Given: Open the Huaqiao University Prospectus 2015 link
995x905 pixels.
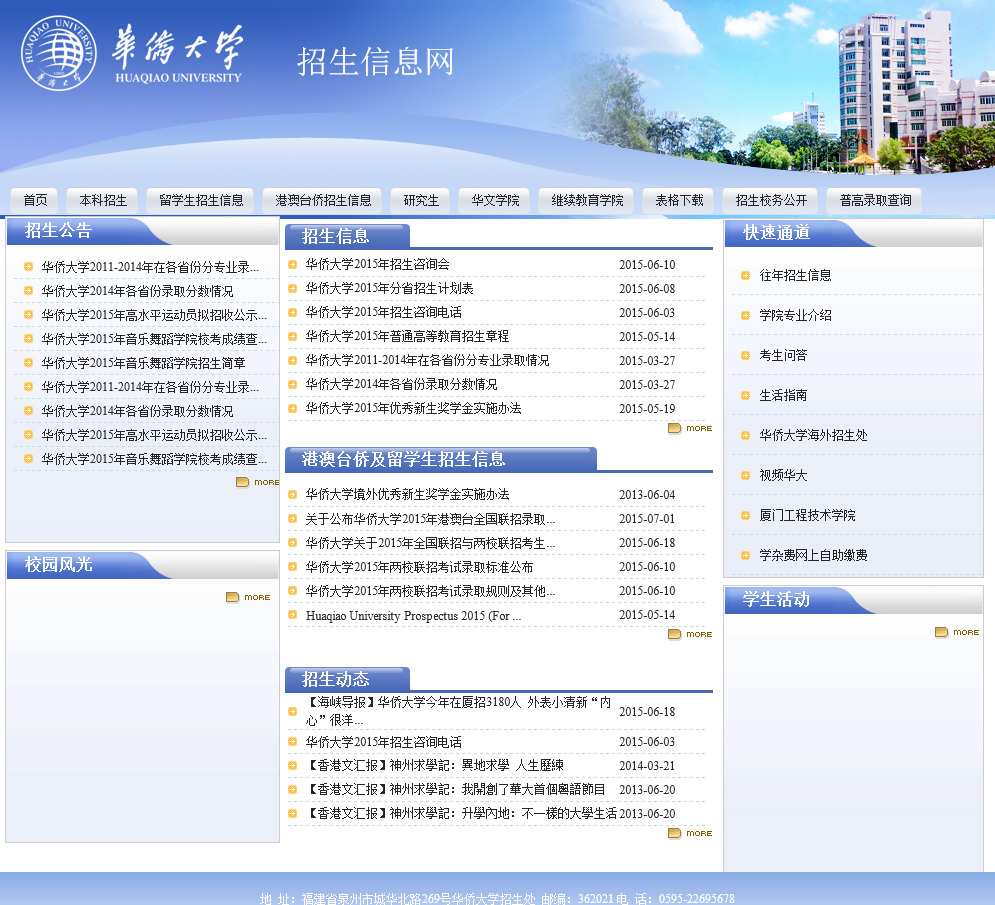Looking at the screenshot, I should coord(413,616).
